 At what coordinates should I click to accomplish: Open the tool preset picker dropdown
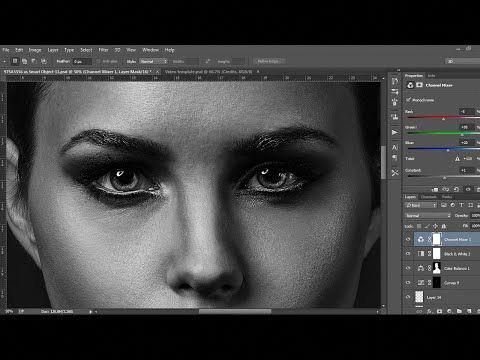(5, 61)
